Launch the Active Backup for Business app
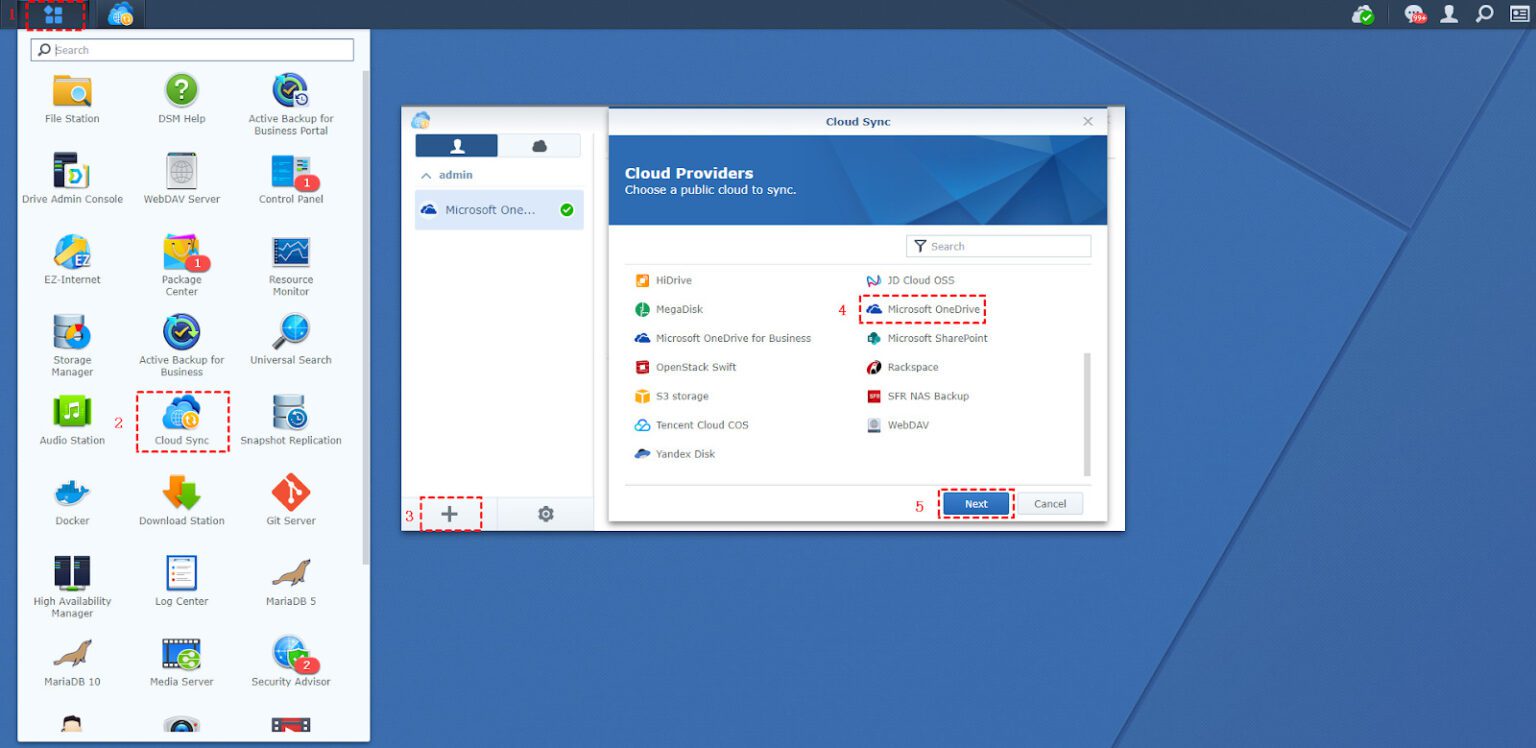 click(182, 346)
